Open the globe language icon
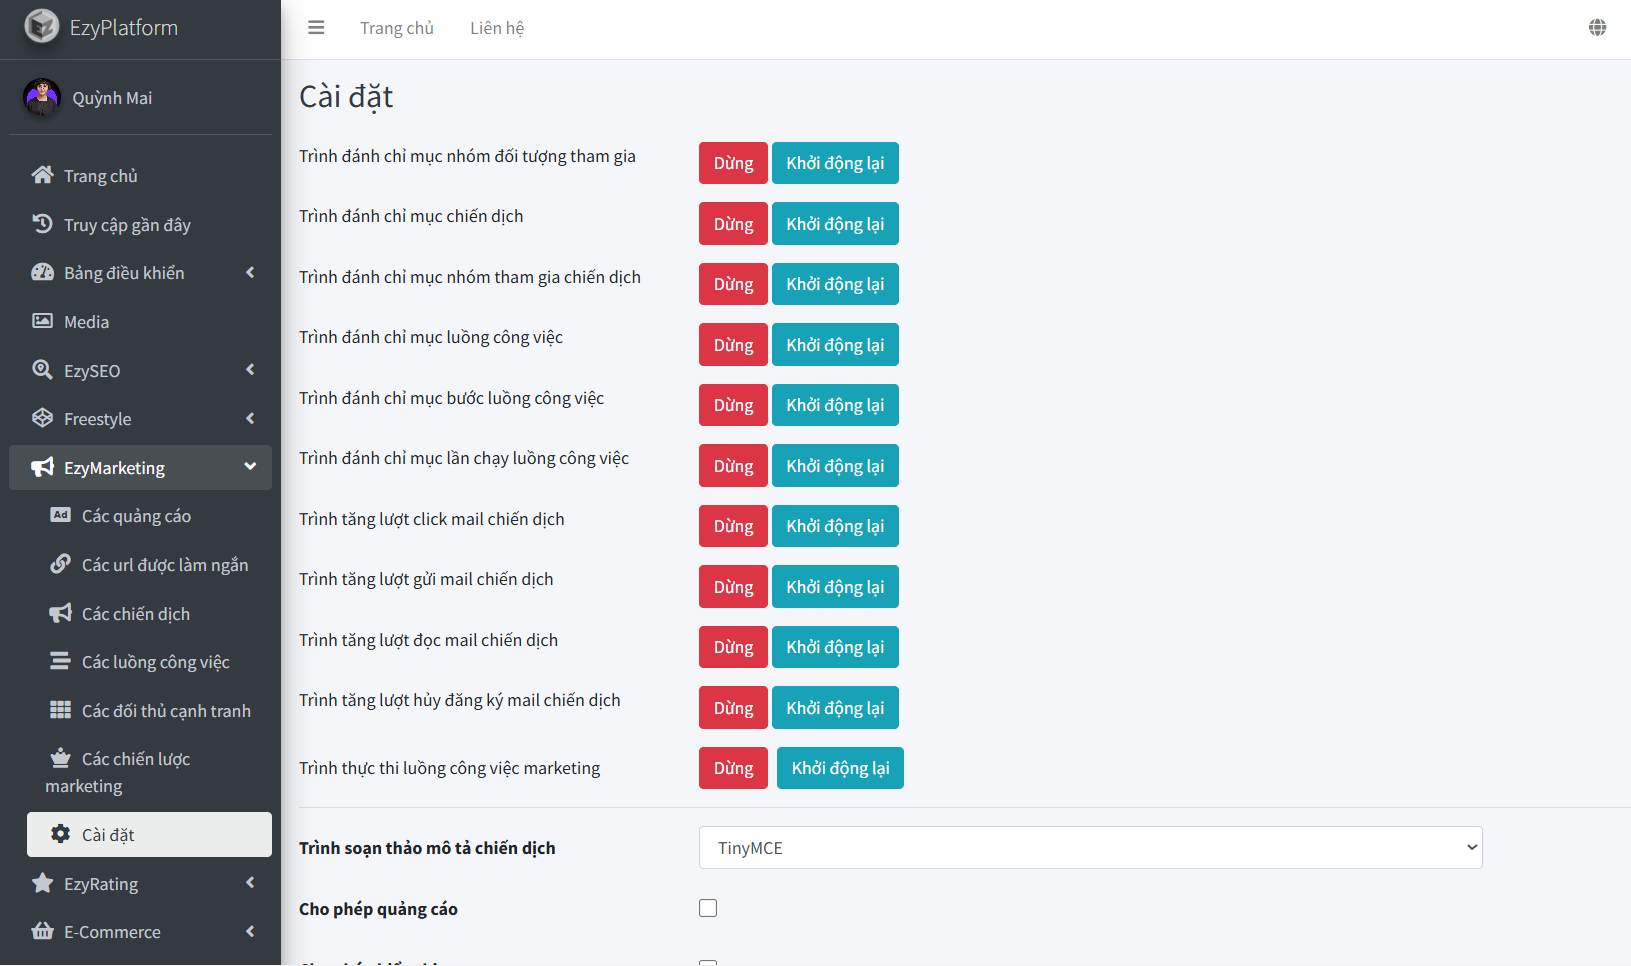This screenshot has height=966, width=1631. point(1597,28)
